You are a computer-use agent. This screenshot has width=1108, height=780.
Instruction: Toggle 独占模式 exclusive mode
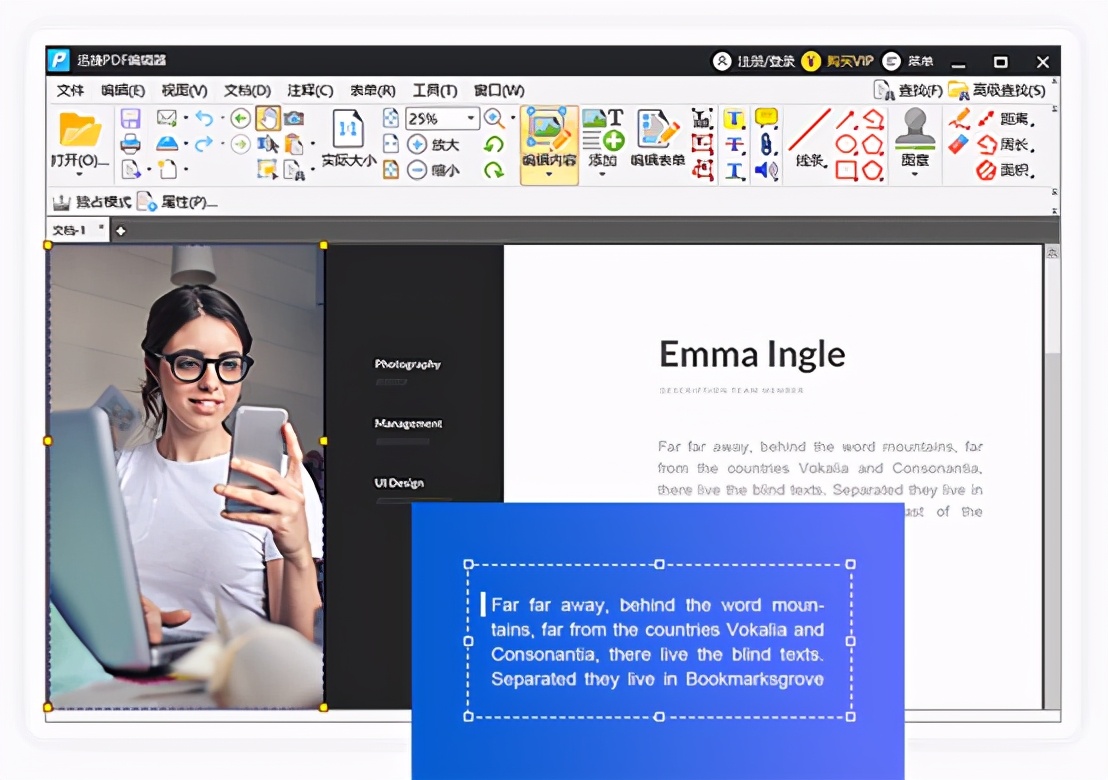(x=92, y=202)
